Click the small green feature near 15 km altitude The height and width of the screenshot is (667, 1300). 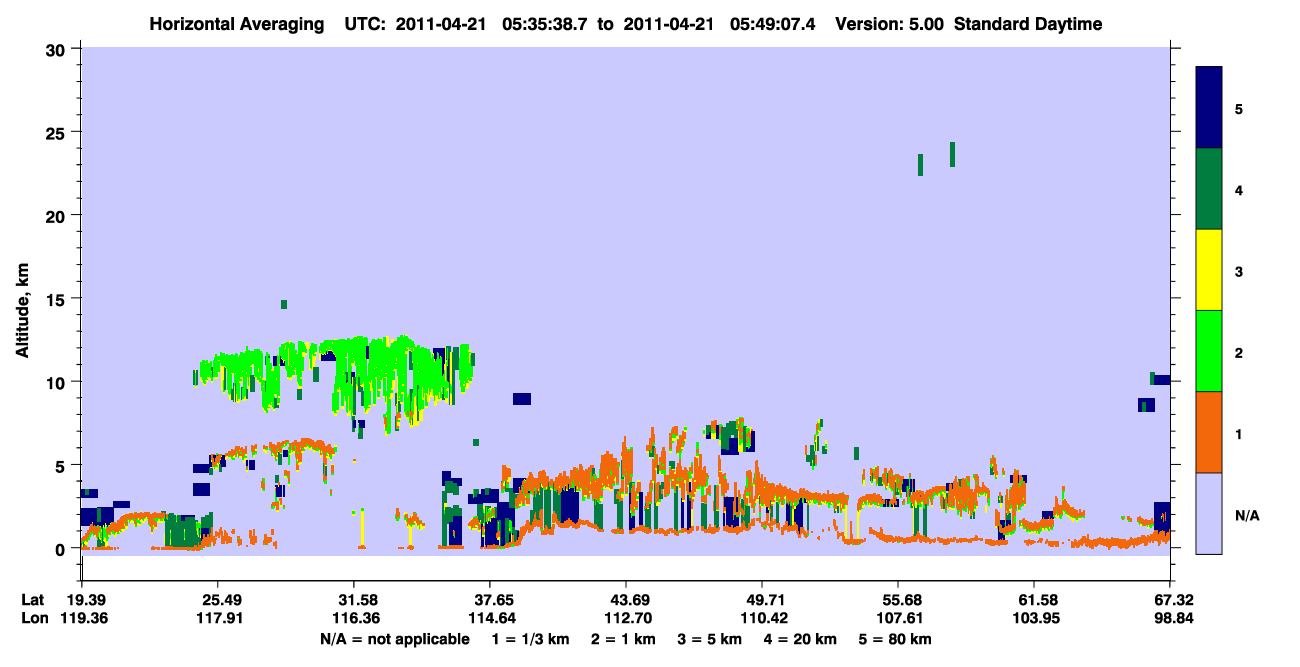click(x=284, y=304)
